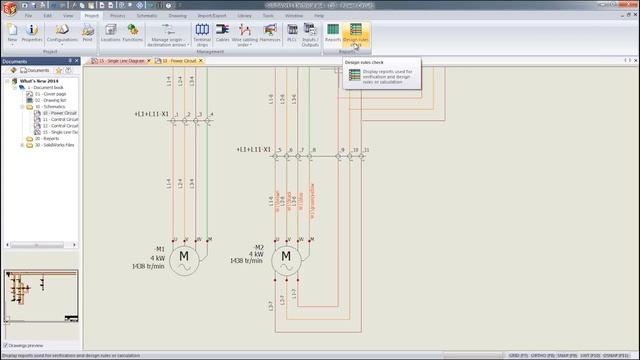The height and width of the screenshot is (360, 640).
Task: Collapse the 1 - Document book node
Action: point(15,88)
